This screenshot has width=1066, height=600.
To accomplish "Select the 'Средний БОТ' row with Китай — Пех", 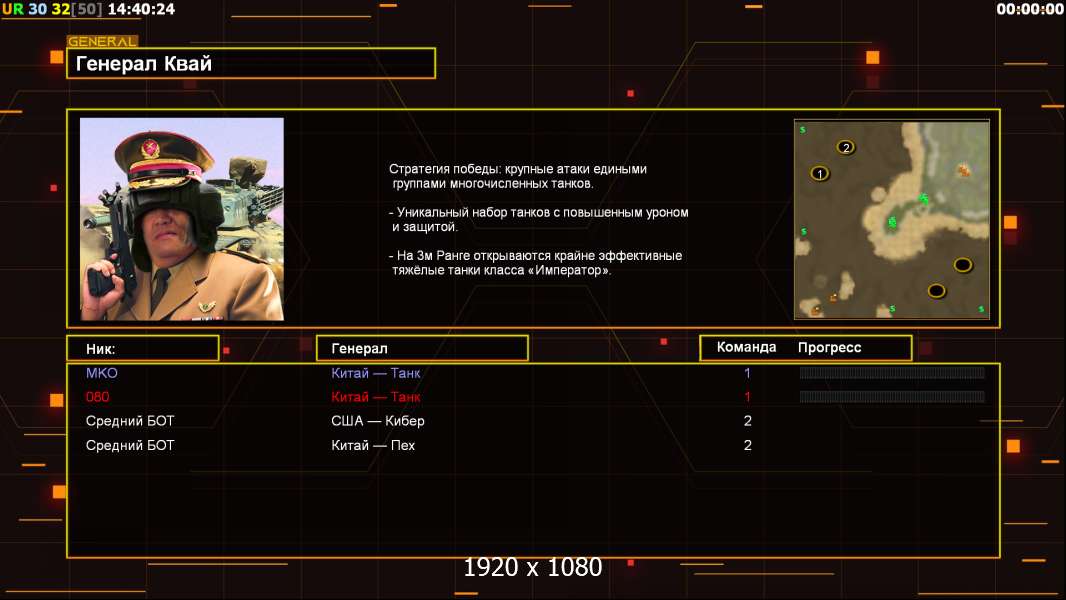I will (533, 446).
